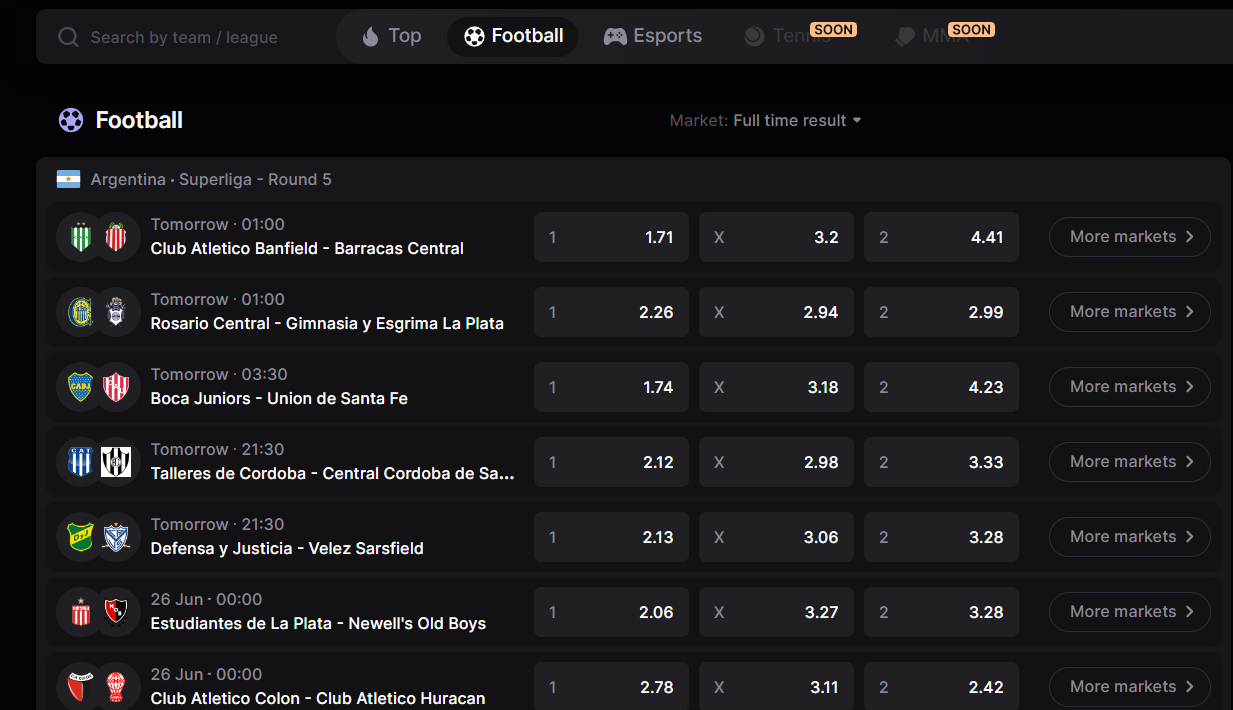Open Rosario Central - Gimnasia y Esgrima match
Image resolution: width=1233 pixels, height=710 pixels.
point(327,323)
